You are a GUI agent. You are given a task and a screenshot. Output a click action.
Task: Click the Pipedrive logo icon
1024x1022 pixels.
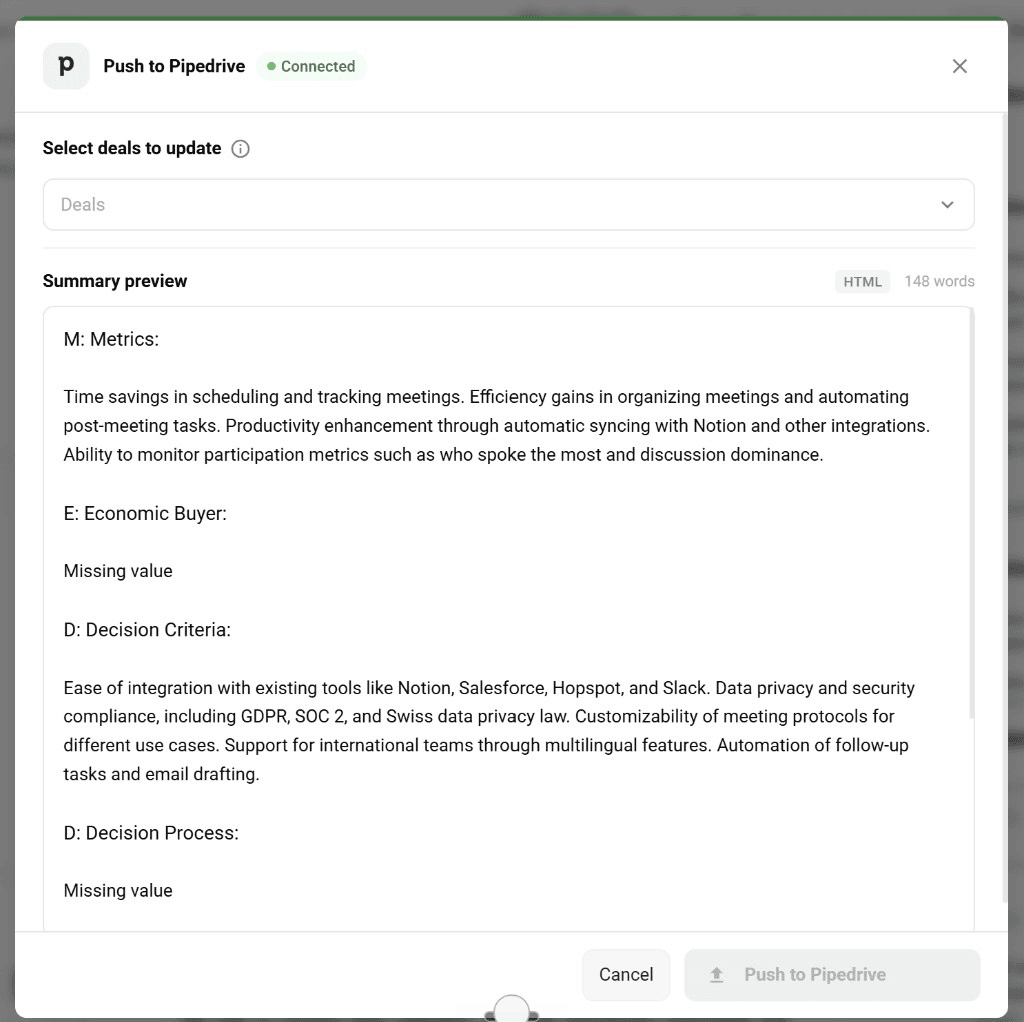click(66, 66)
